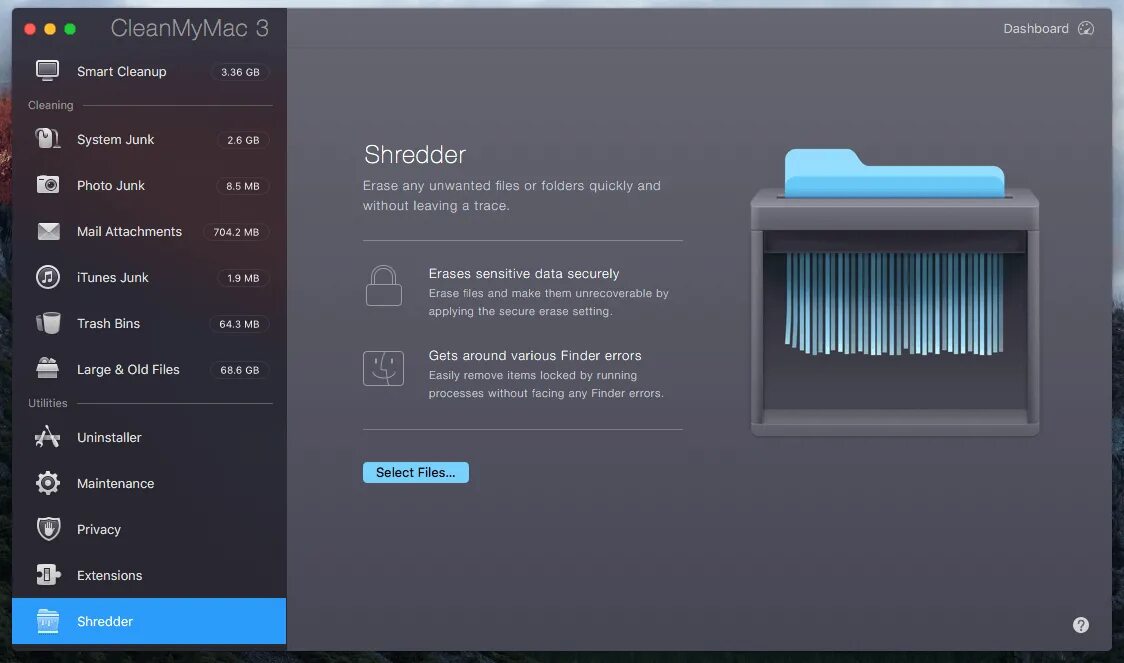Viewport: 1124px width, 663px height.
Task: Click the iTunes Junk music note icon
Action: (x=48, y=277)
